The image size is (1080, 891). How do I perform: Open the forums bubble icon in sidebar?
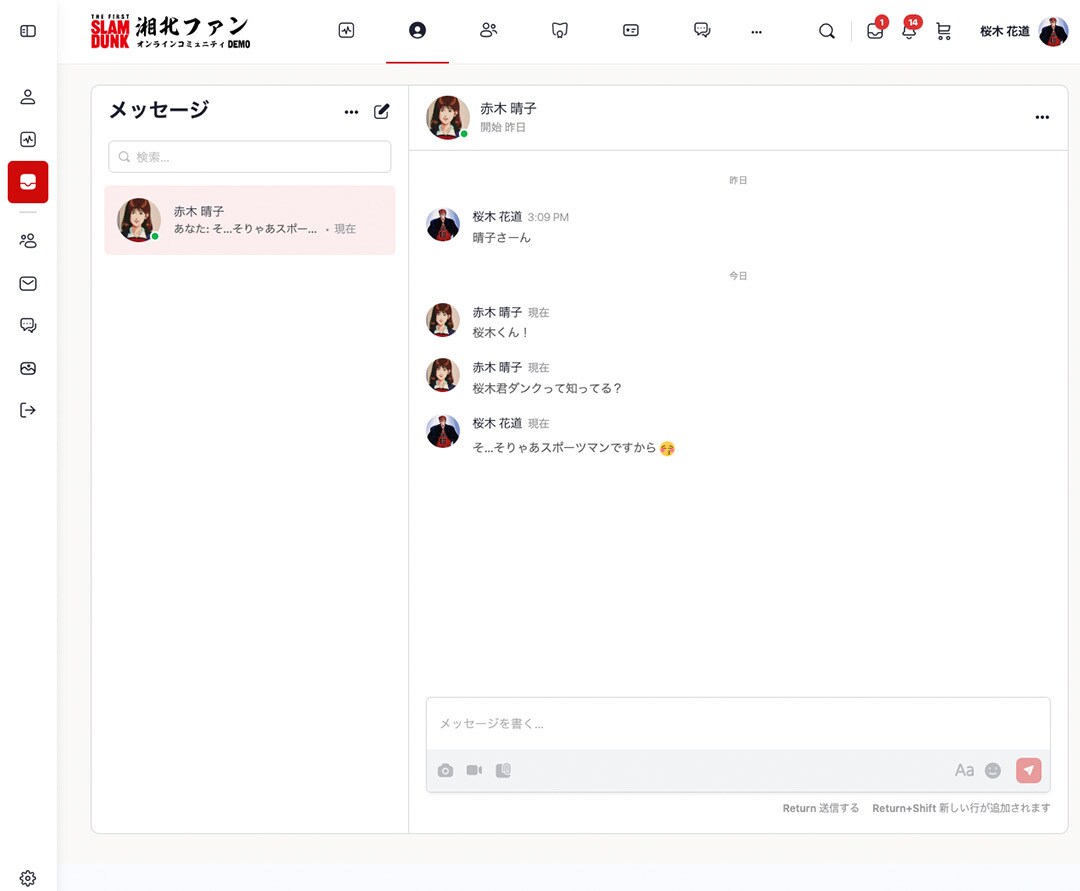coord(28,325)
